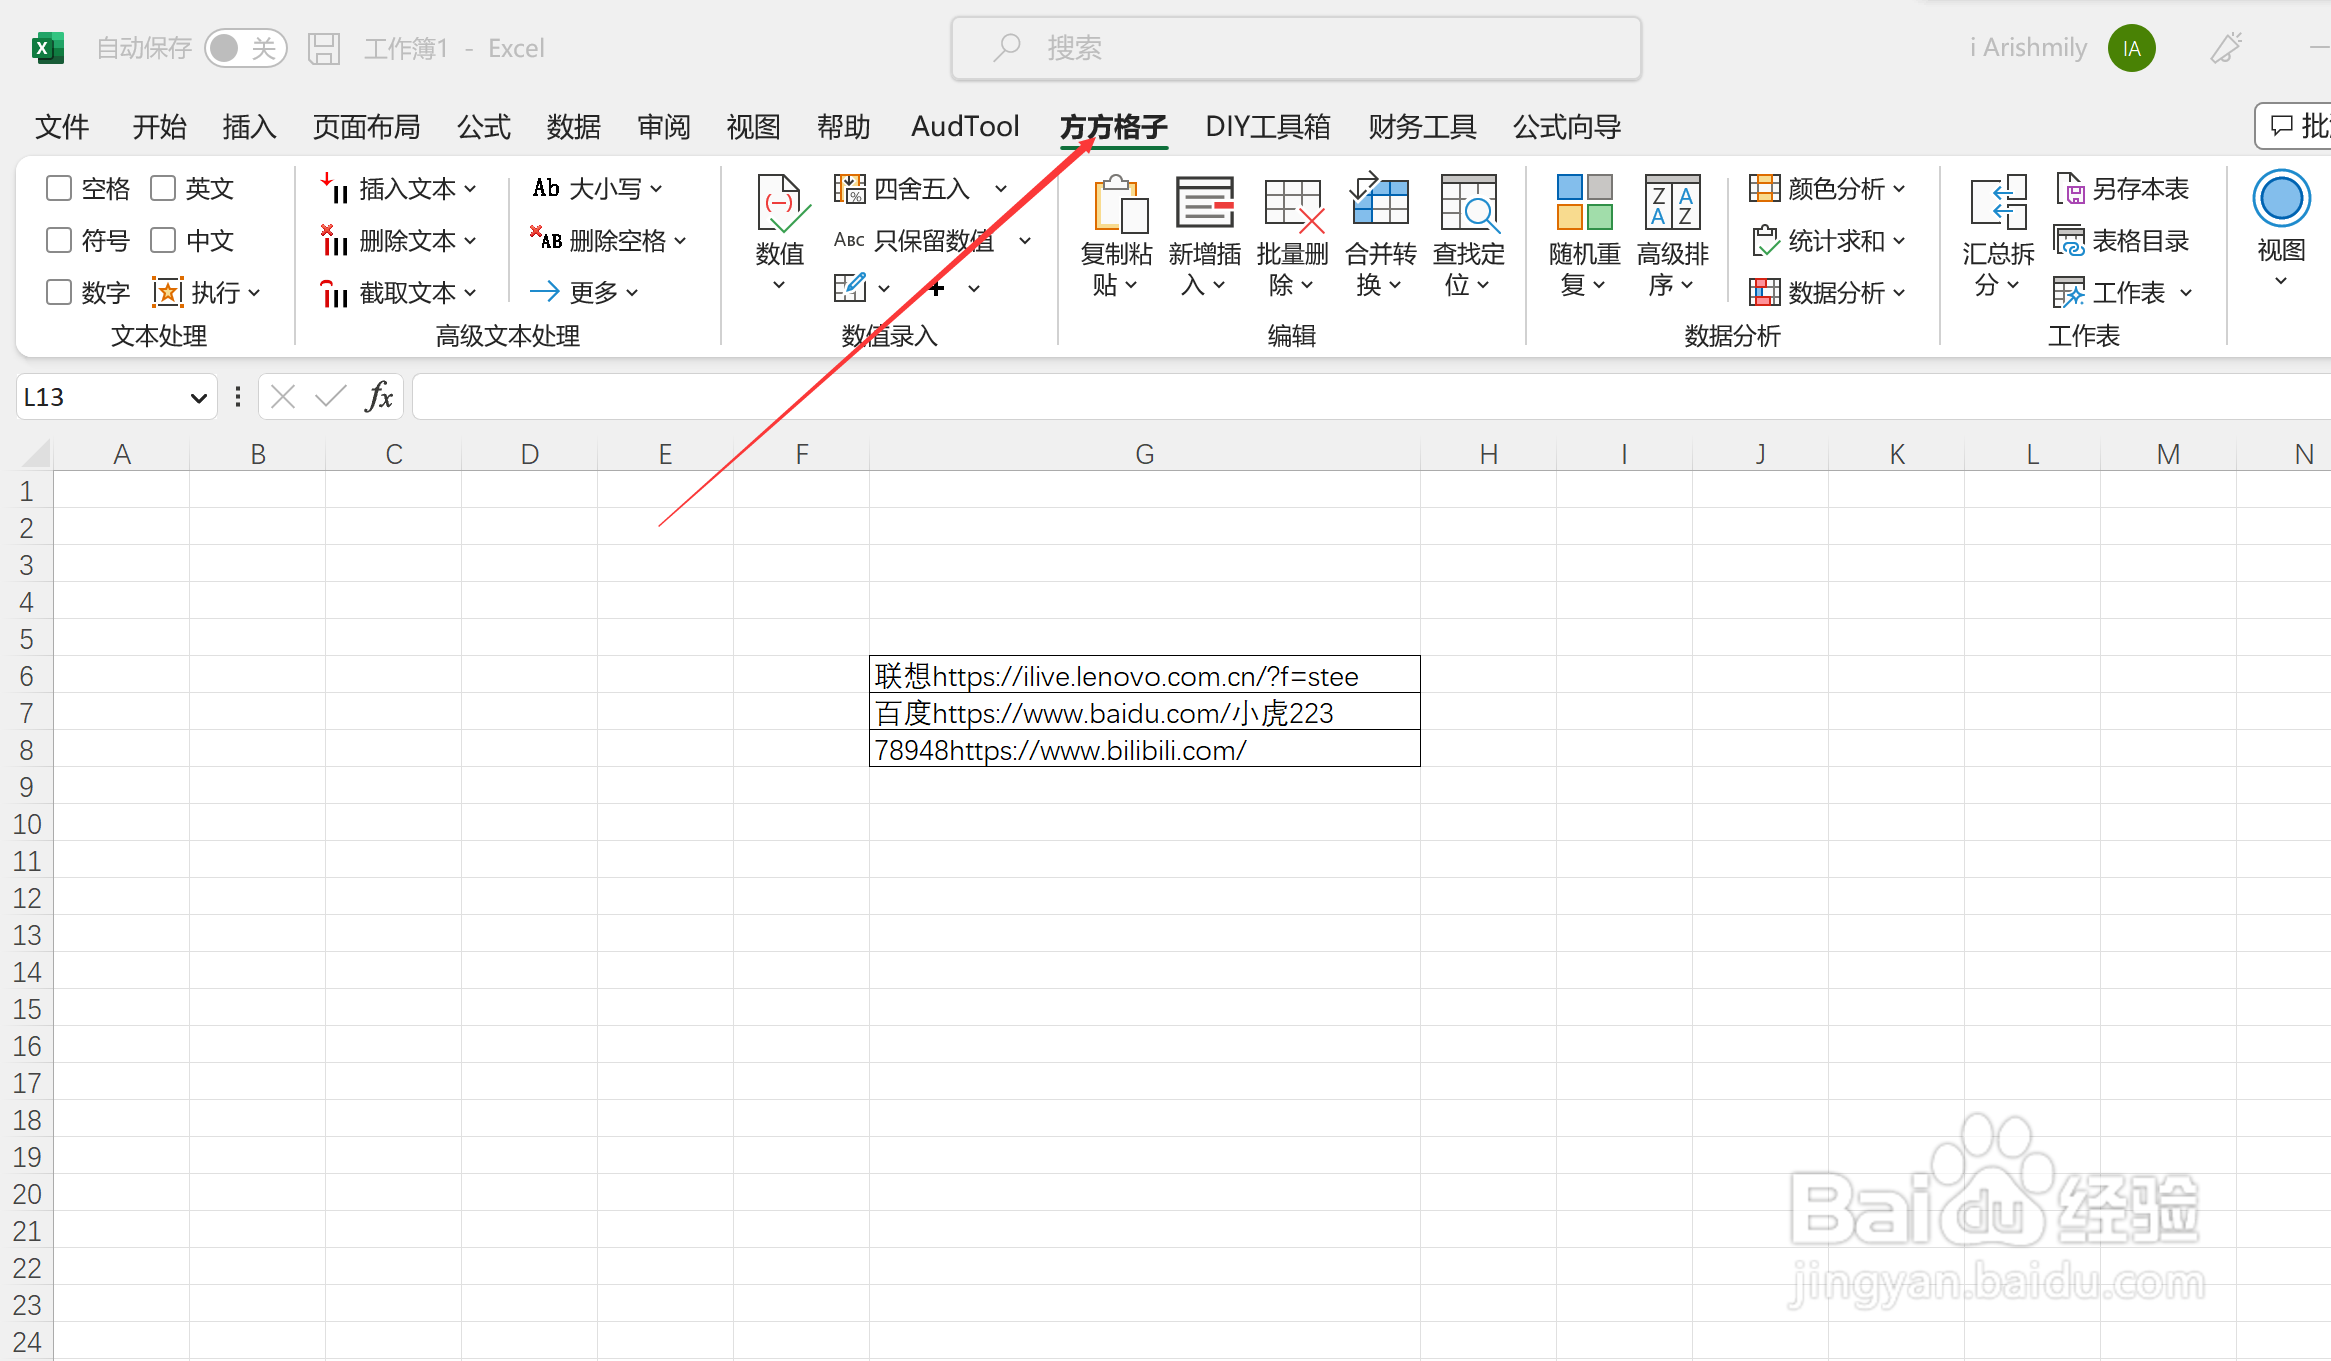Screen dimensions: 2331x1361
Task: Click the select-all corner triangle
Action: point(37,454)
